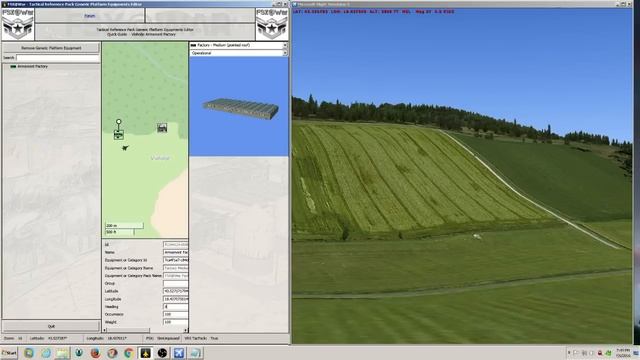Click the Weight input field
The height and width of the screenshot is (360, 640).
click(176, 322)
